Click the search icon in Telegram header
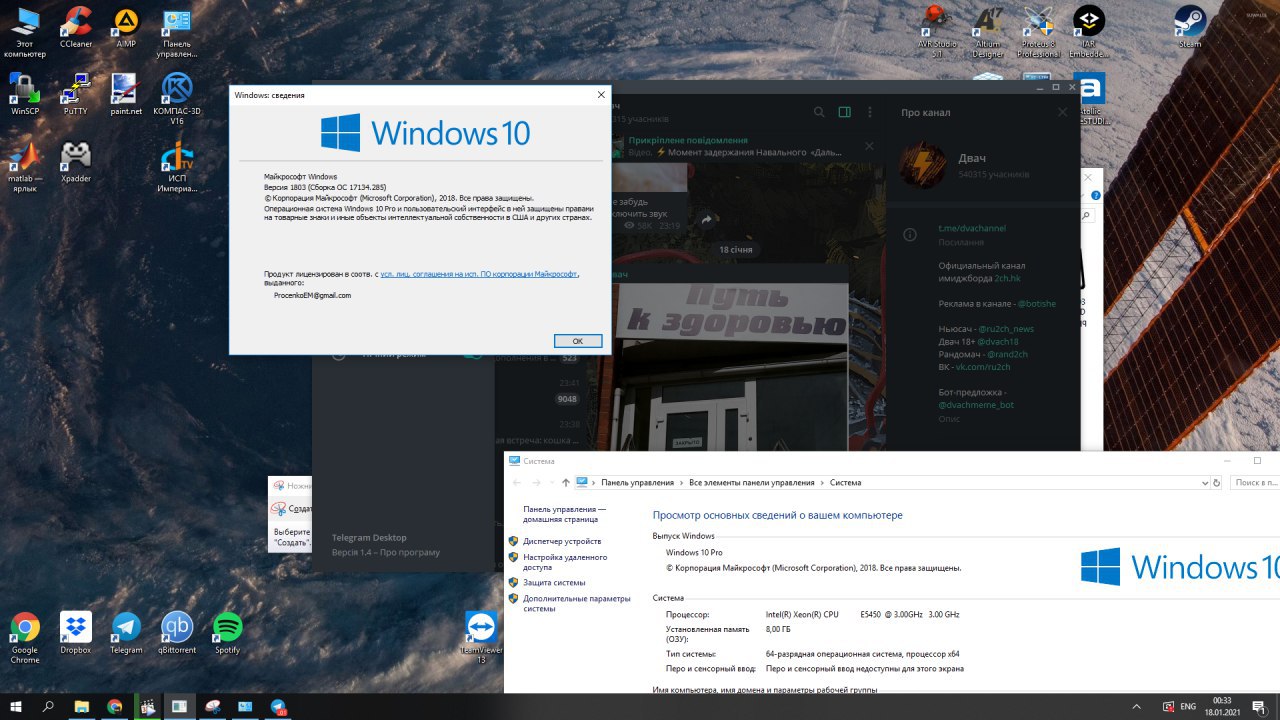1280x720 pixels. [x=819, y=112]
